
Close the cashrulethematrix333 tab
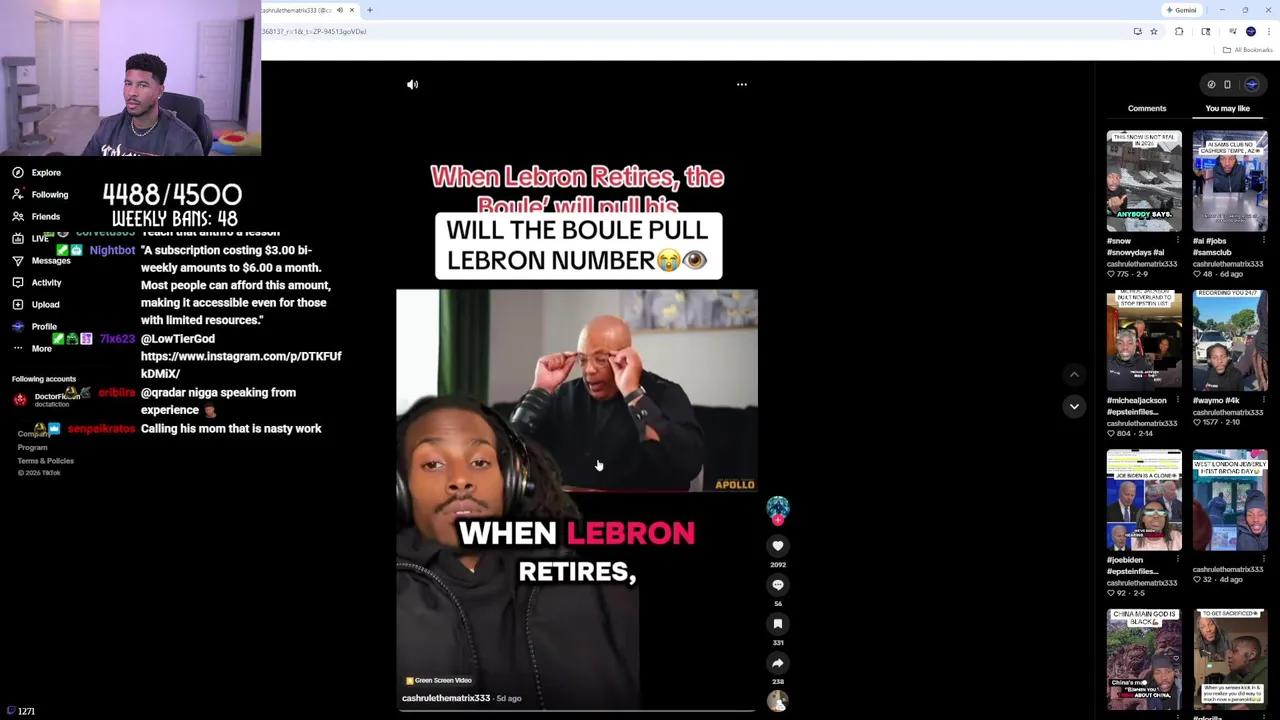(x=351, y=10)
